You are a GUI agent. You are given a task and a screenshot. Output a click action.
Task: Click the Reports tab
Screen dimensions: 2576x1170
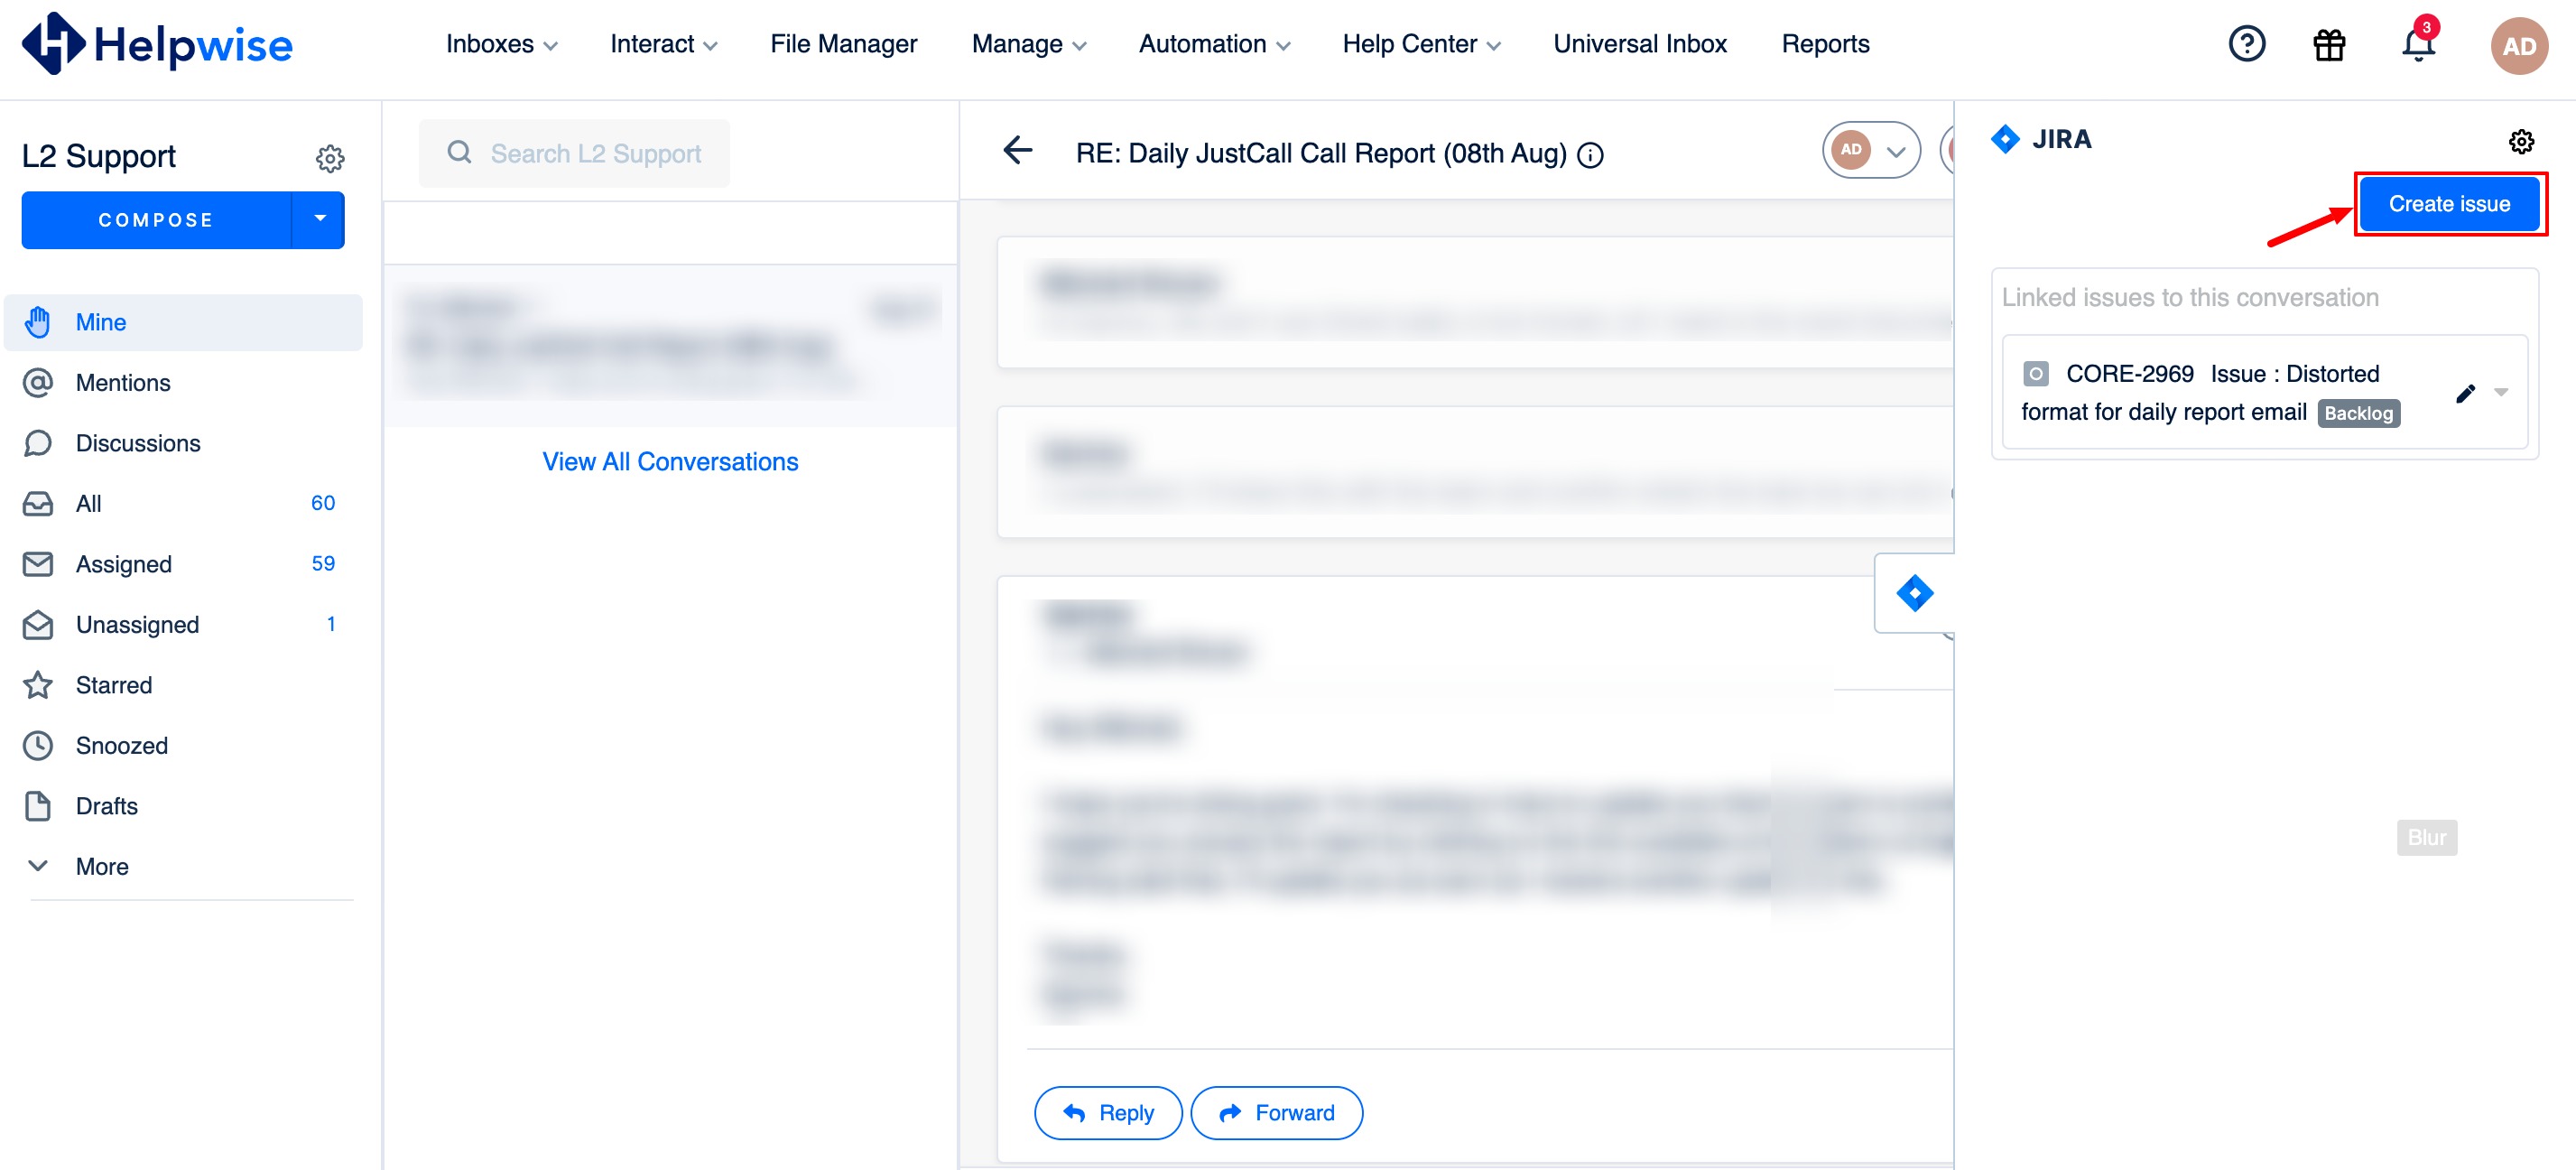(1825, 46)
